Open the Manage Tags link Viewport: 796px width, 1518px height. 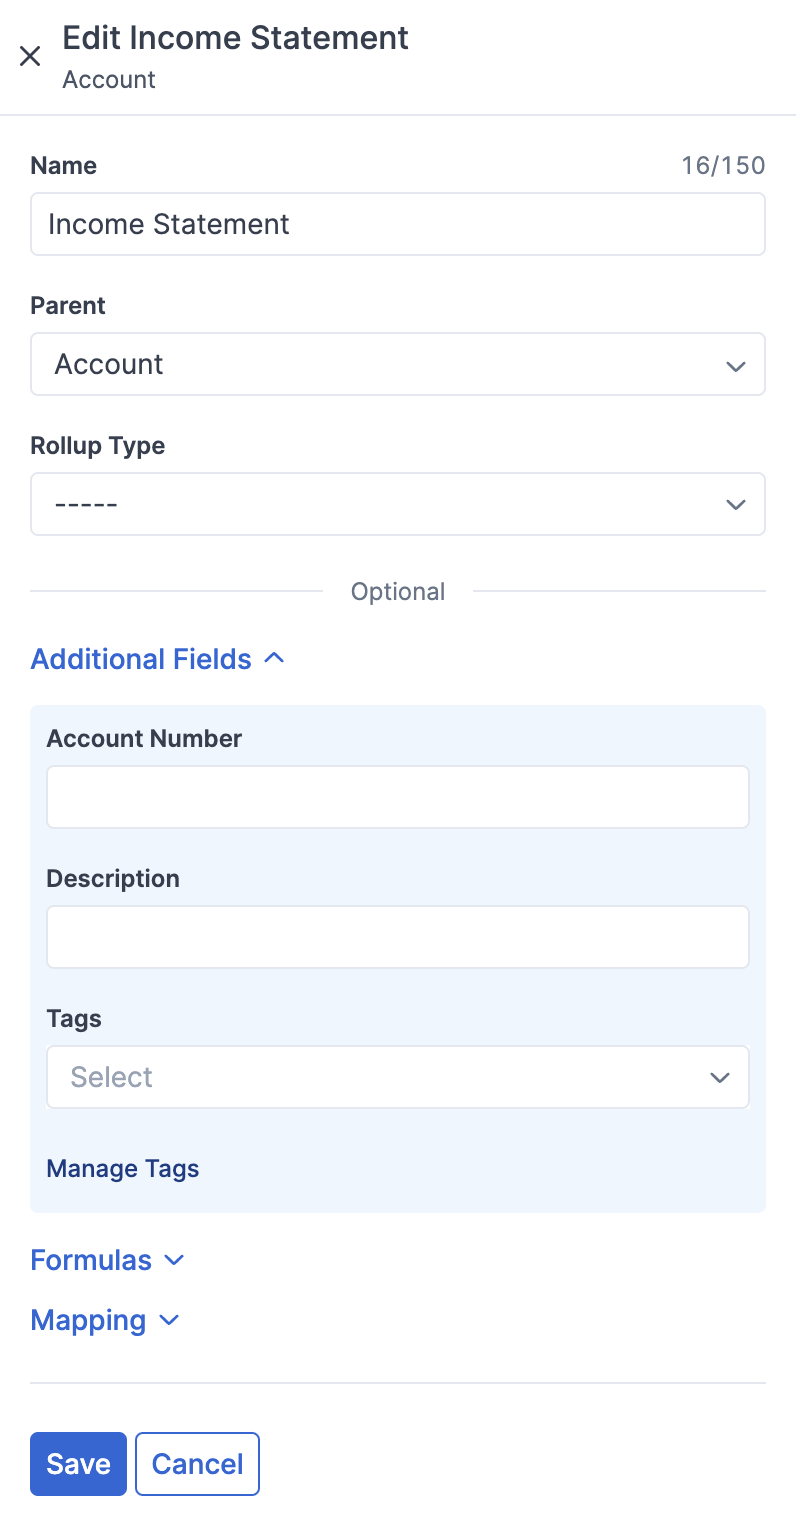(123, 1168)
